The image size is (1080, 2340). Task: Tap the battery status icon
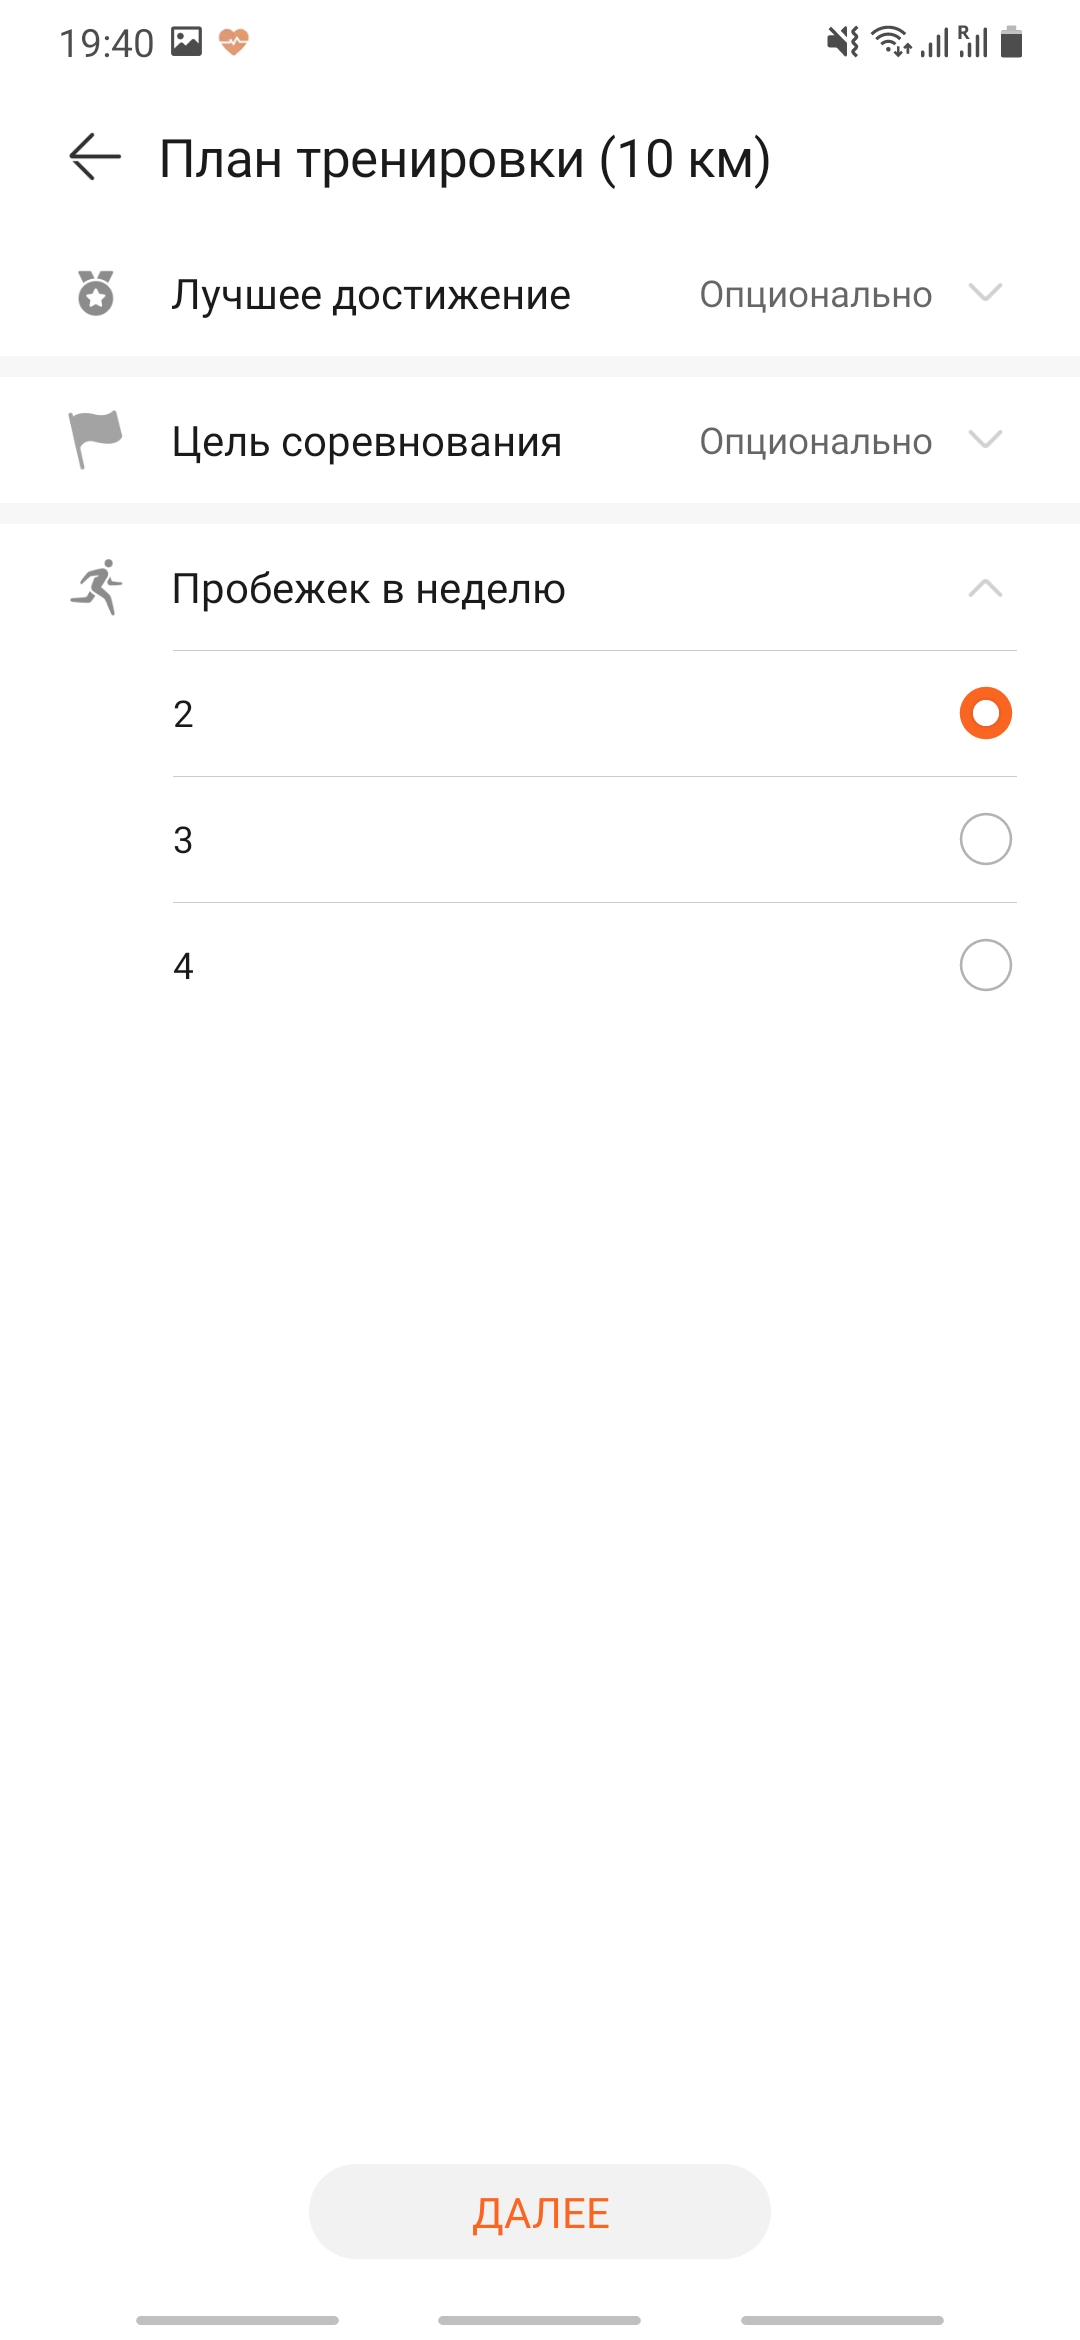pyautogui.click(x=1011, y=42)
